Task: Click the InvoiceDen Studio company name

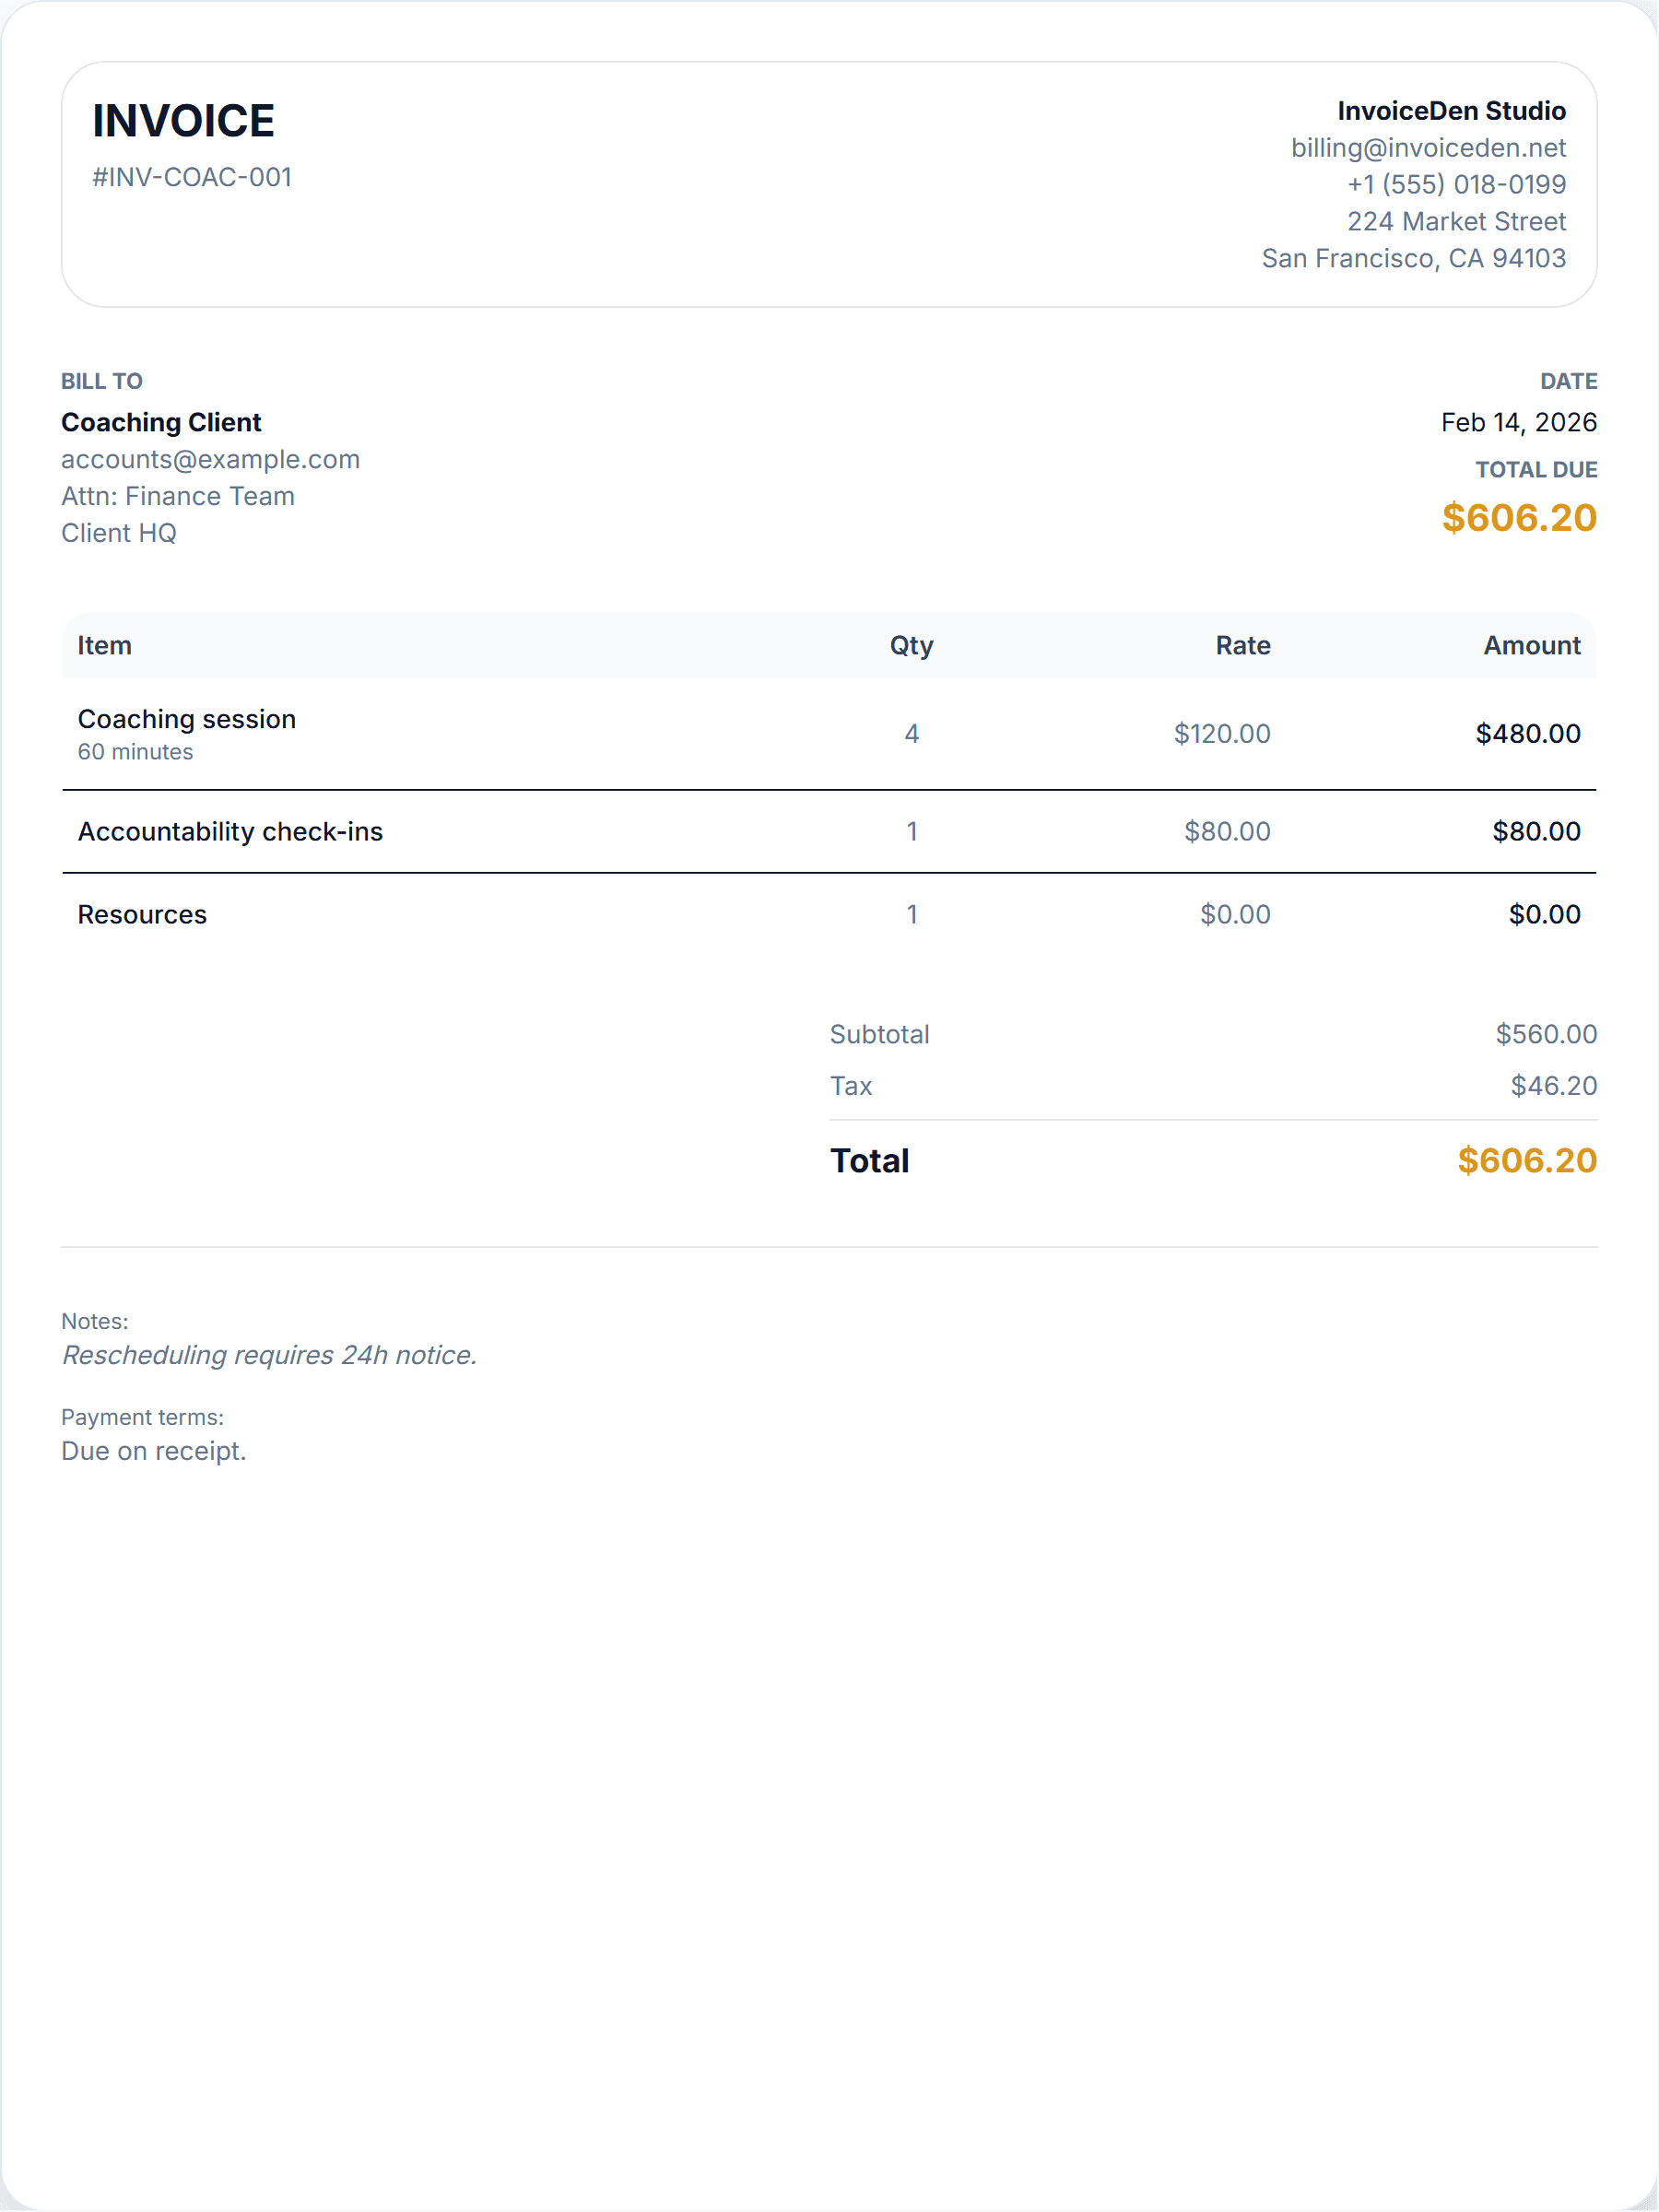Action: pos(1451,111)
